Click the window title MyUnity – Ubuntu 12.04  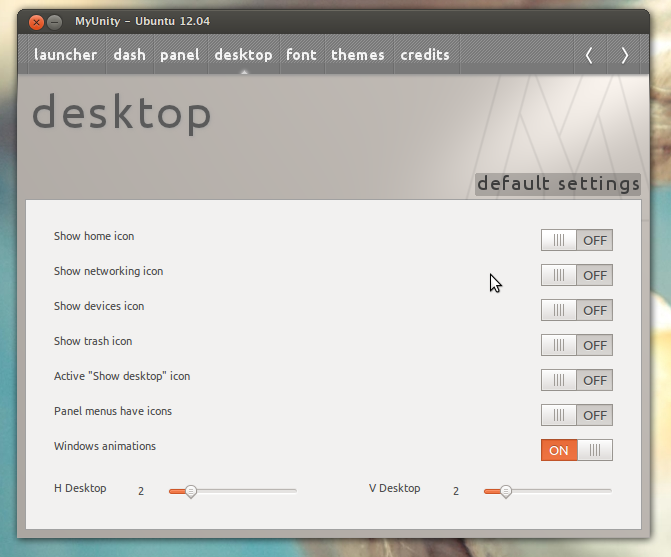pos(143,21)
